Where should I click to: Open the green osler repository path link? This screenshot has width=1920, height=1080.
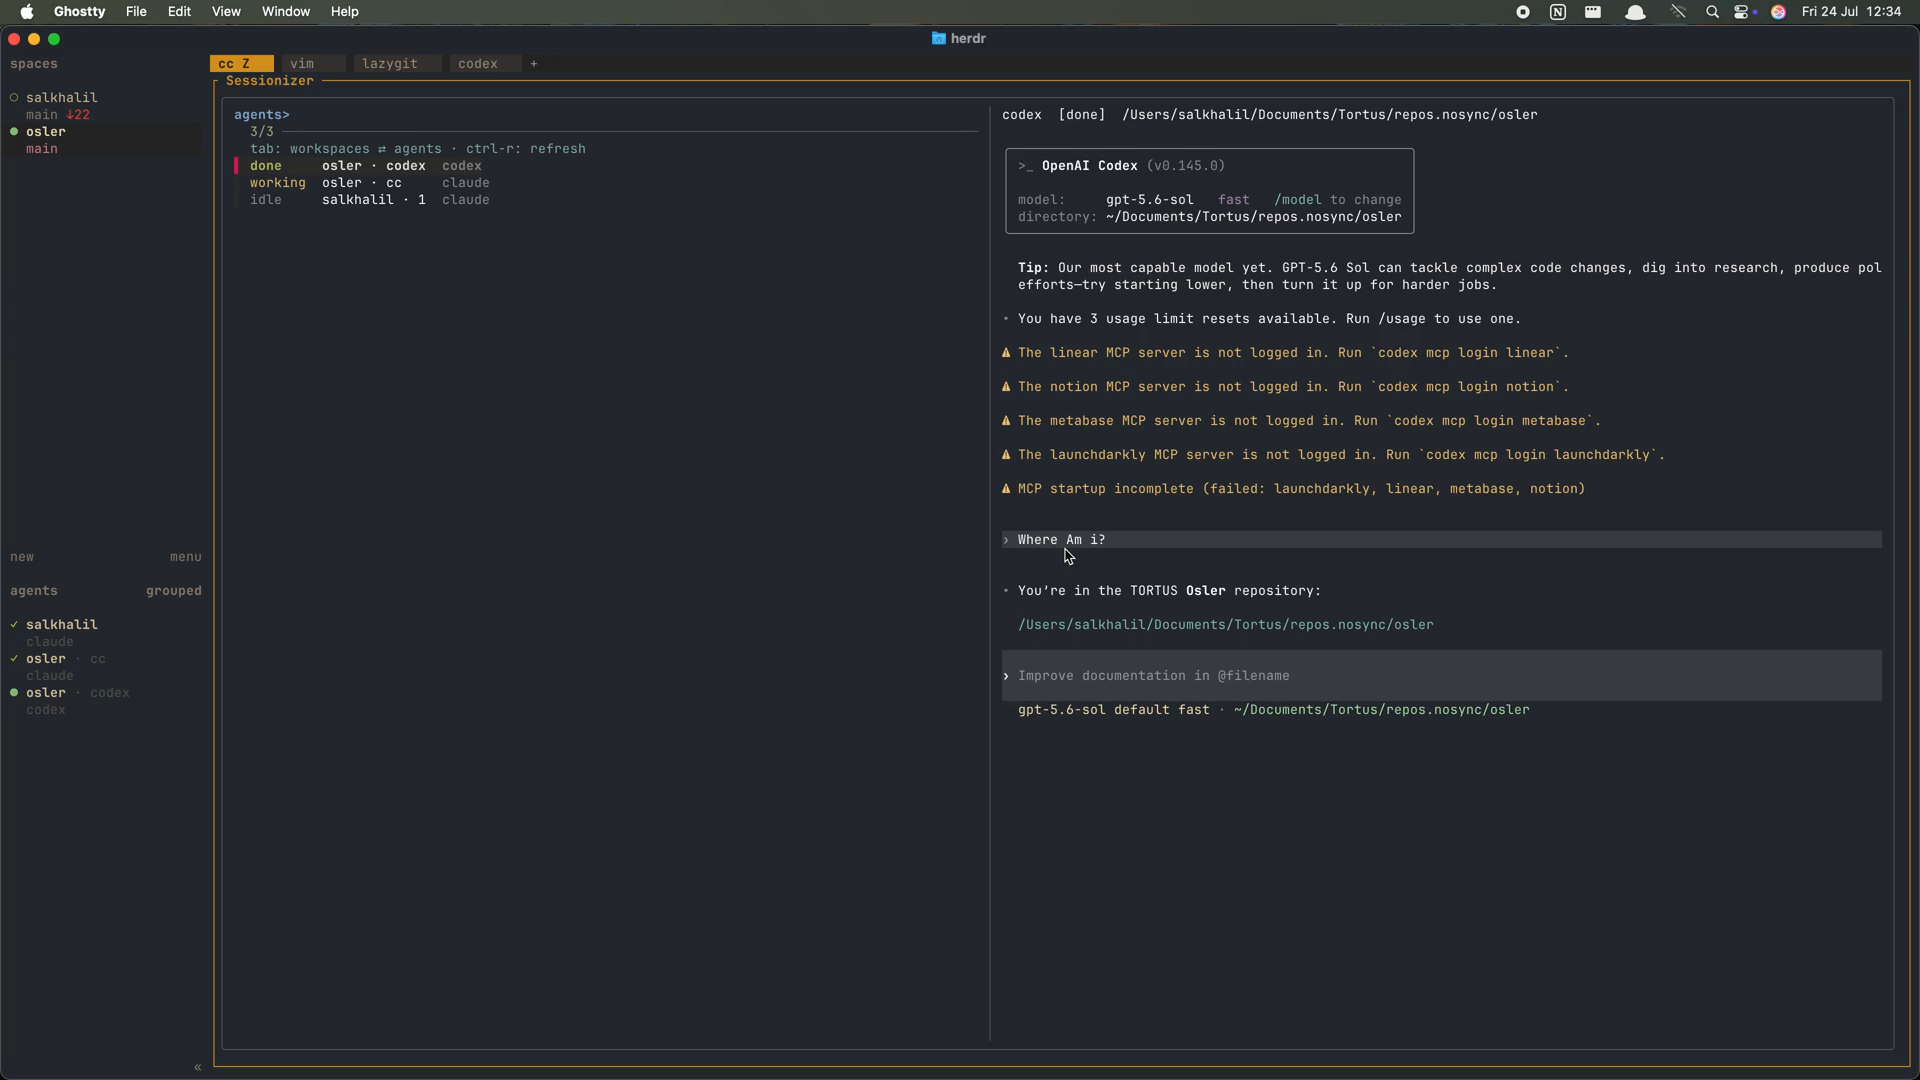(x=1225, y=625)
